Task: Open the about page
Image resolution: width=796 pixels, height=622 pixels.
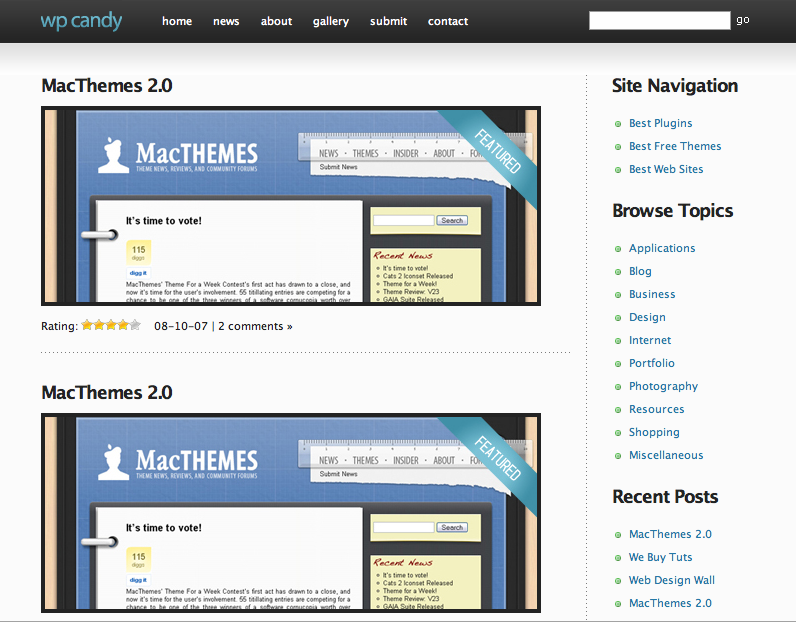Action: coord(276,21)
